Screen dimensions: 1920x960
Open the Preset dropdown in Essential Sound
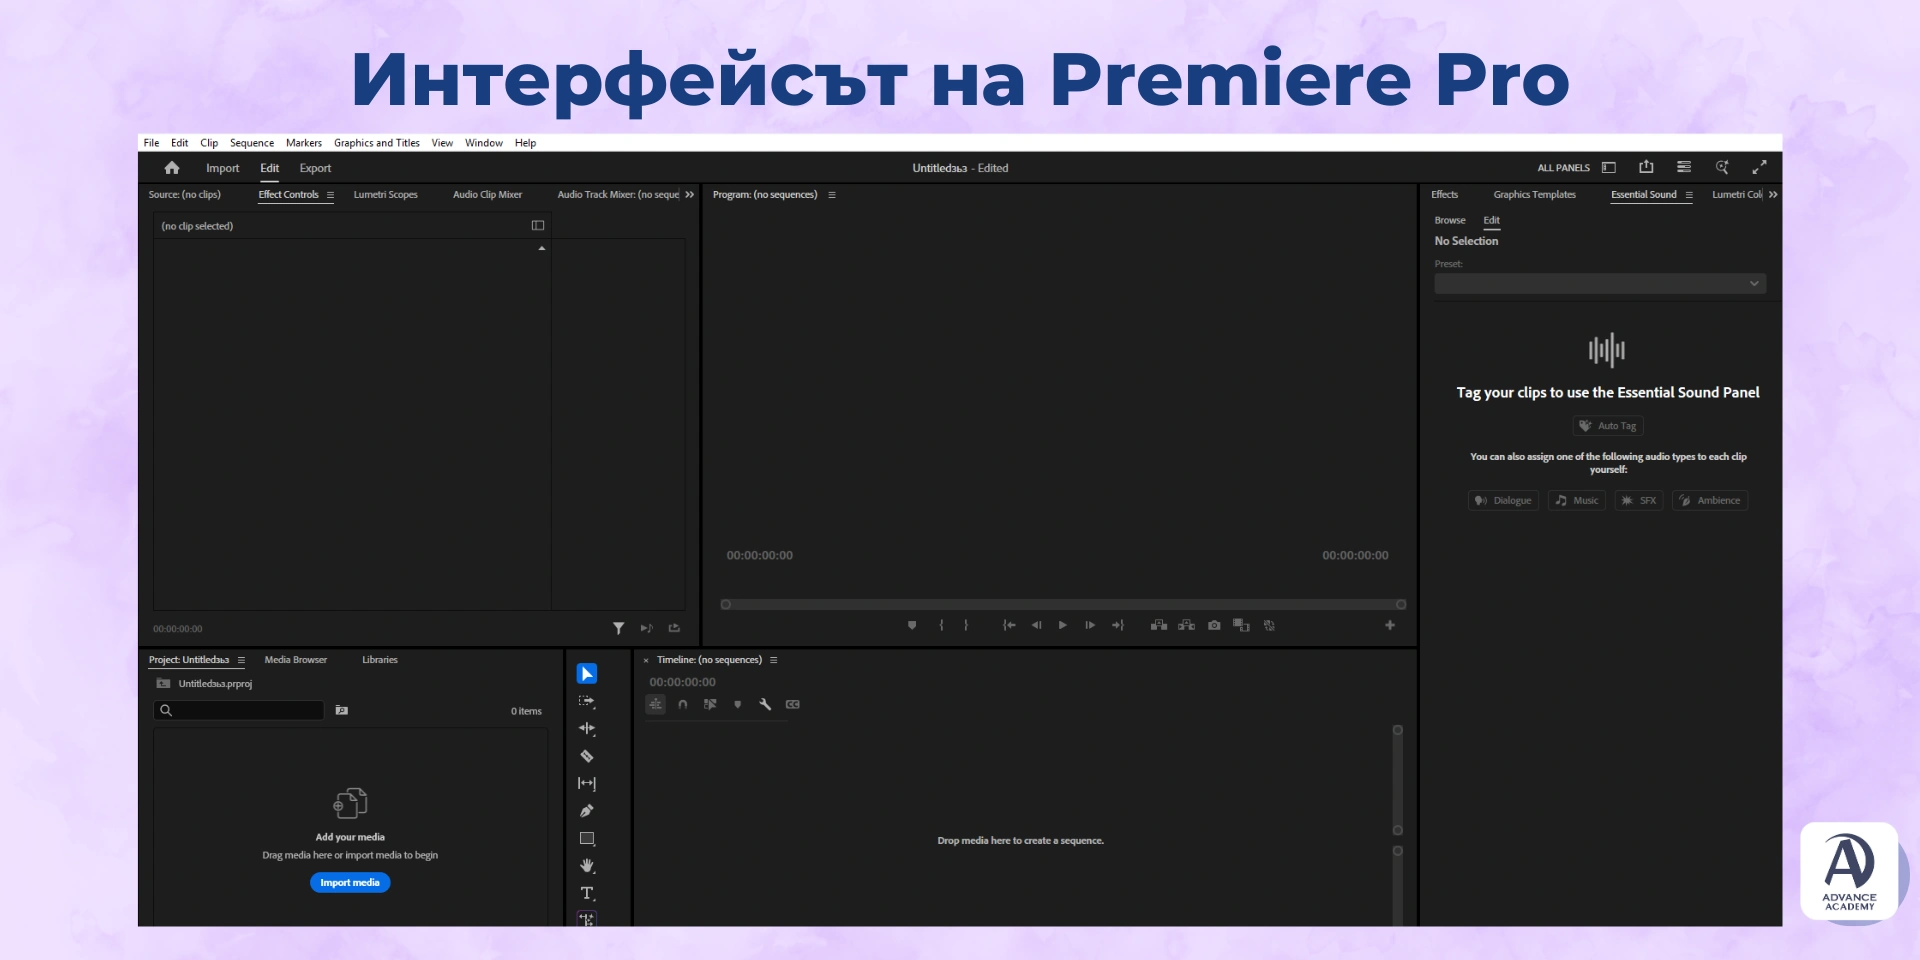(1598, 283)
